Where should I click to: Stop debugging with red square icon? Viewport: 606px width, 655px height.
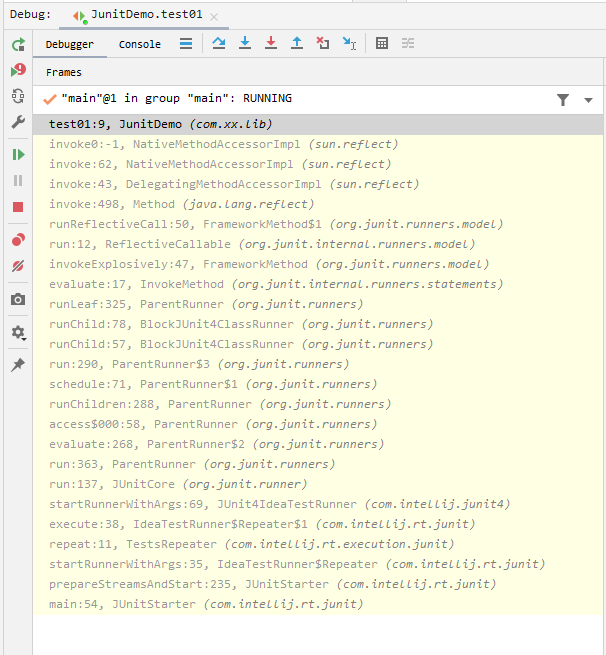(x=18, y=207)
